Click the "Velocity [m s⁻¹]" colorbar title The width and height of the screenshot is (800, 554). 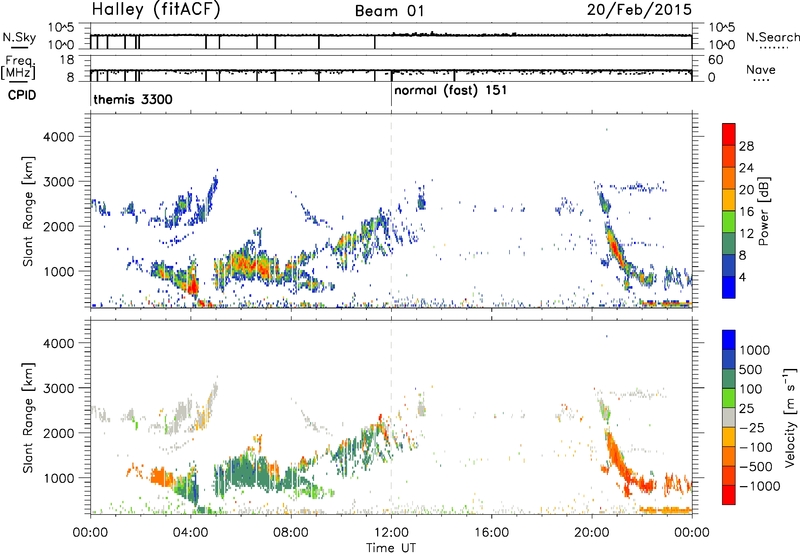(790, 417)
